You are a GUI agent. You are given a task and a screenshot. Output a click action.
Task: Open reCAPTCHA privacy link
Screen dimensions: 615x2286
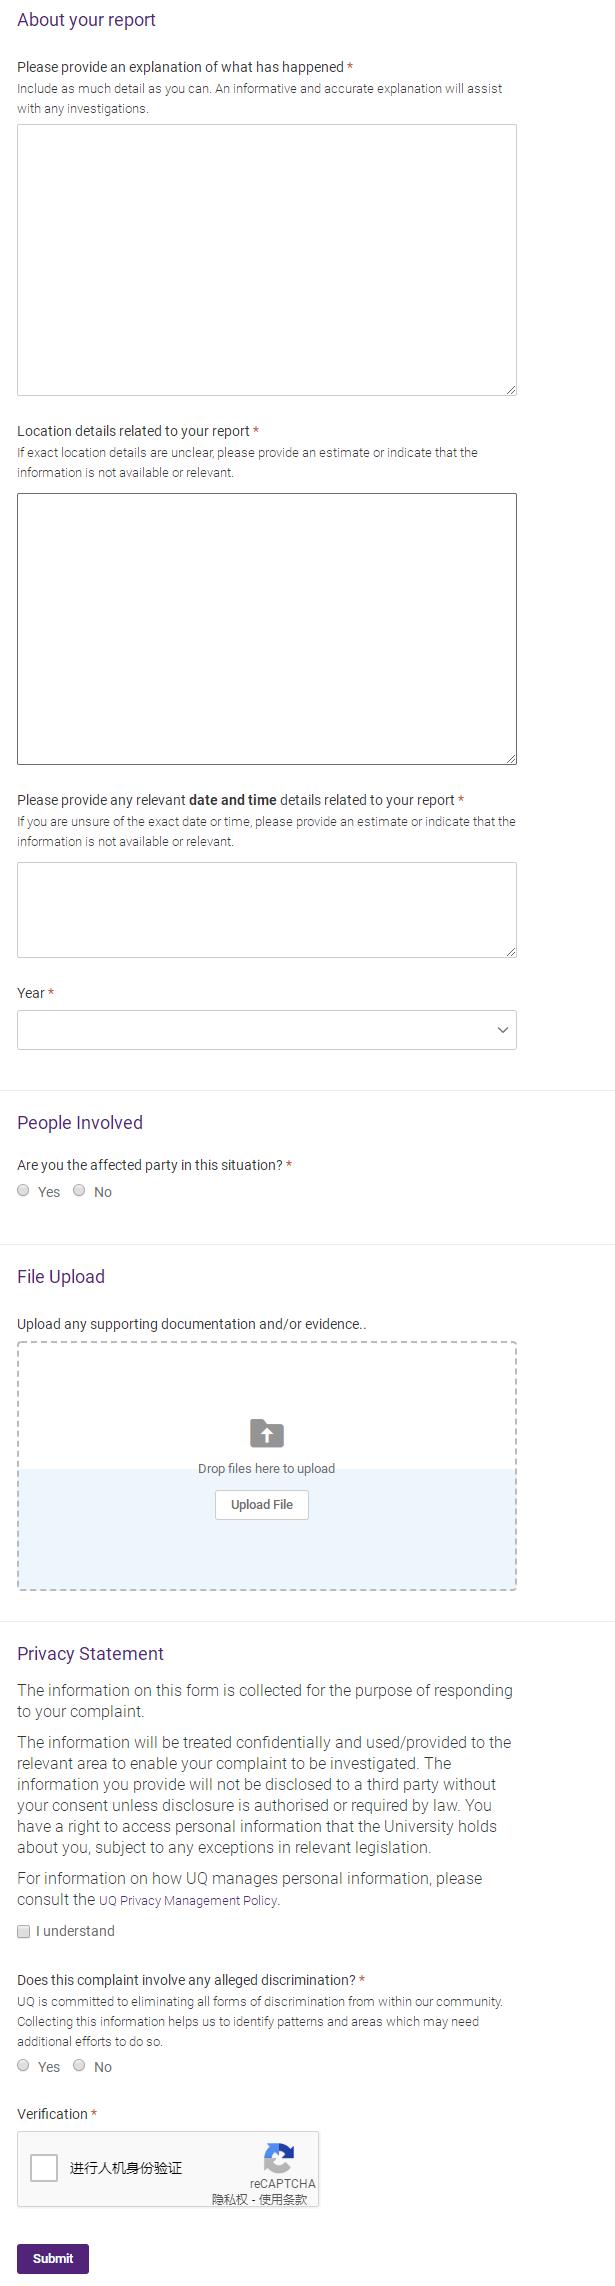pyautogui.click(x=229, y=2199)
